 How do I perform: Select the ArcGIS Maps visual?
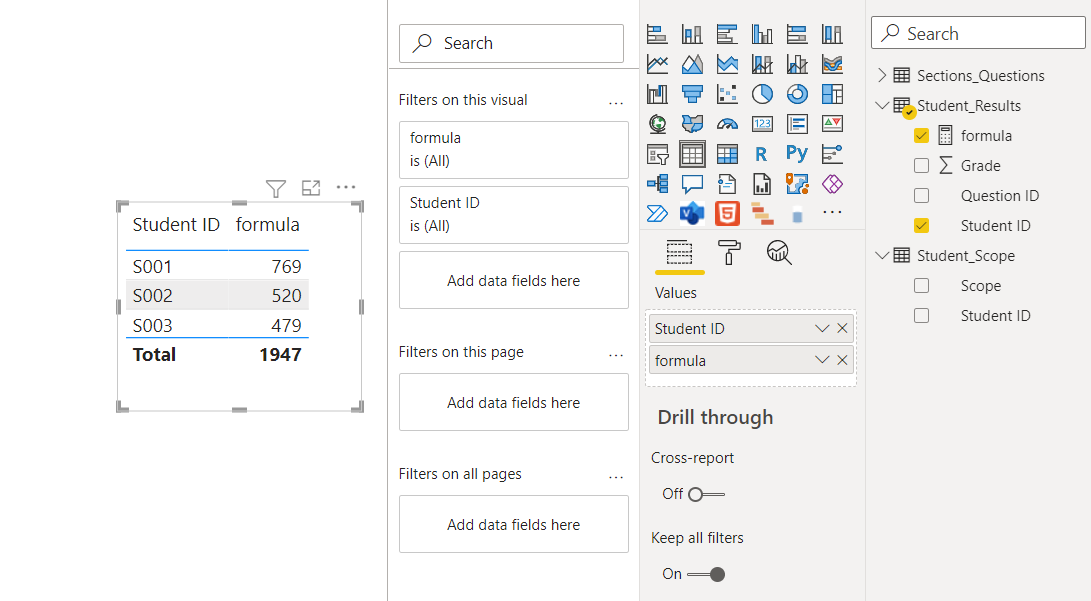(x=797, y=184)
